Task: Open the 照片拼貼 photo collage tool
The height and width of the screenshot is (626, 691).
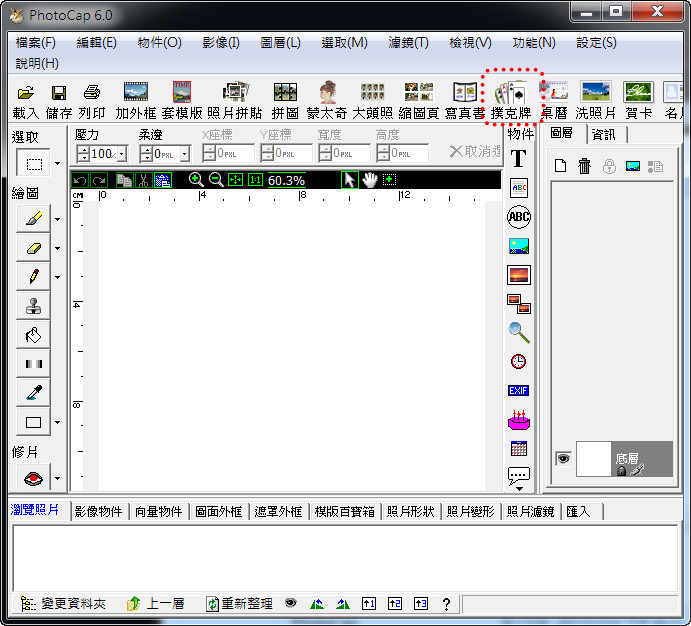Action: [234, 100]
